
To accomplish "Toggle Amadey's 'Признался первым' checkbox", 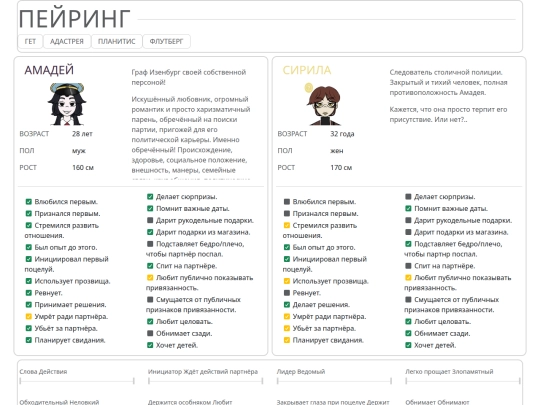I will 29,214.
